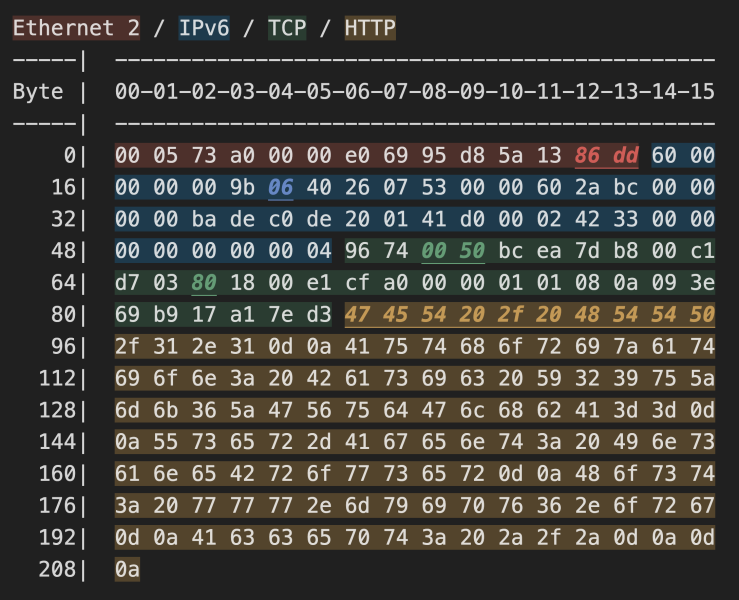The image size is (739, 600).
Task: Click byte ba in row 32
Action: (x=204, y=219)
